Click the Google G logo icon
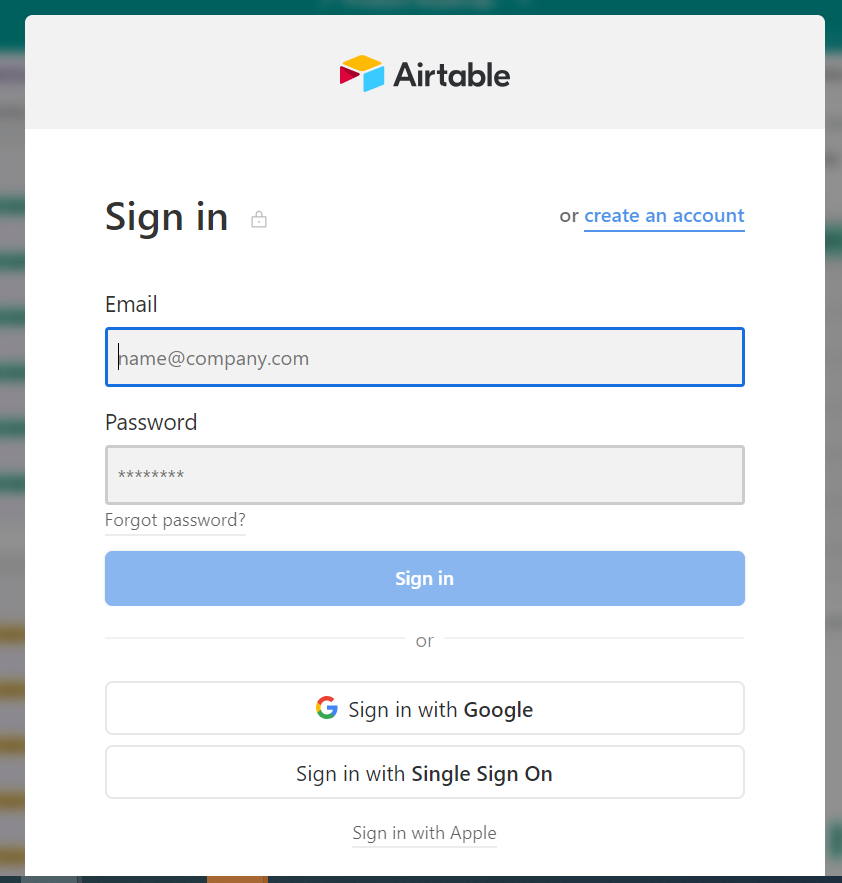 327,708
